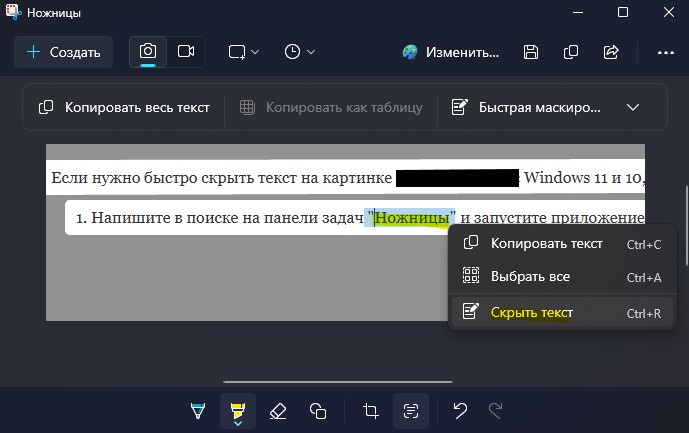Screen dimensions: 689x433
Task: Click Копировать весь текст
Action: [124, 107]
